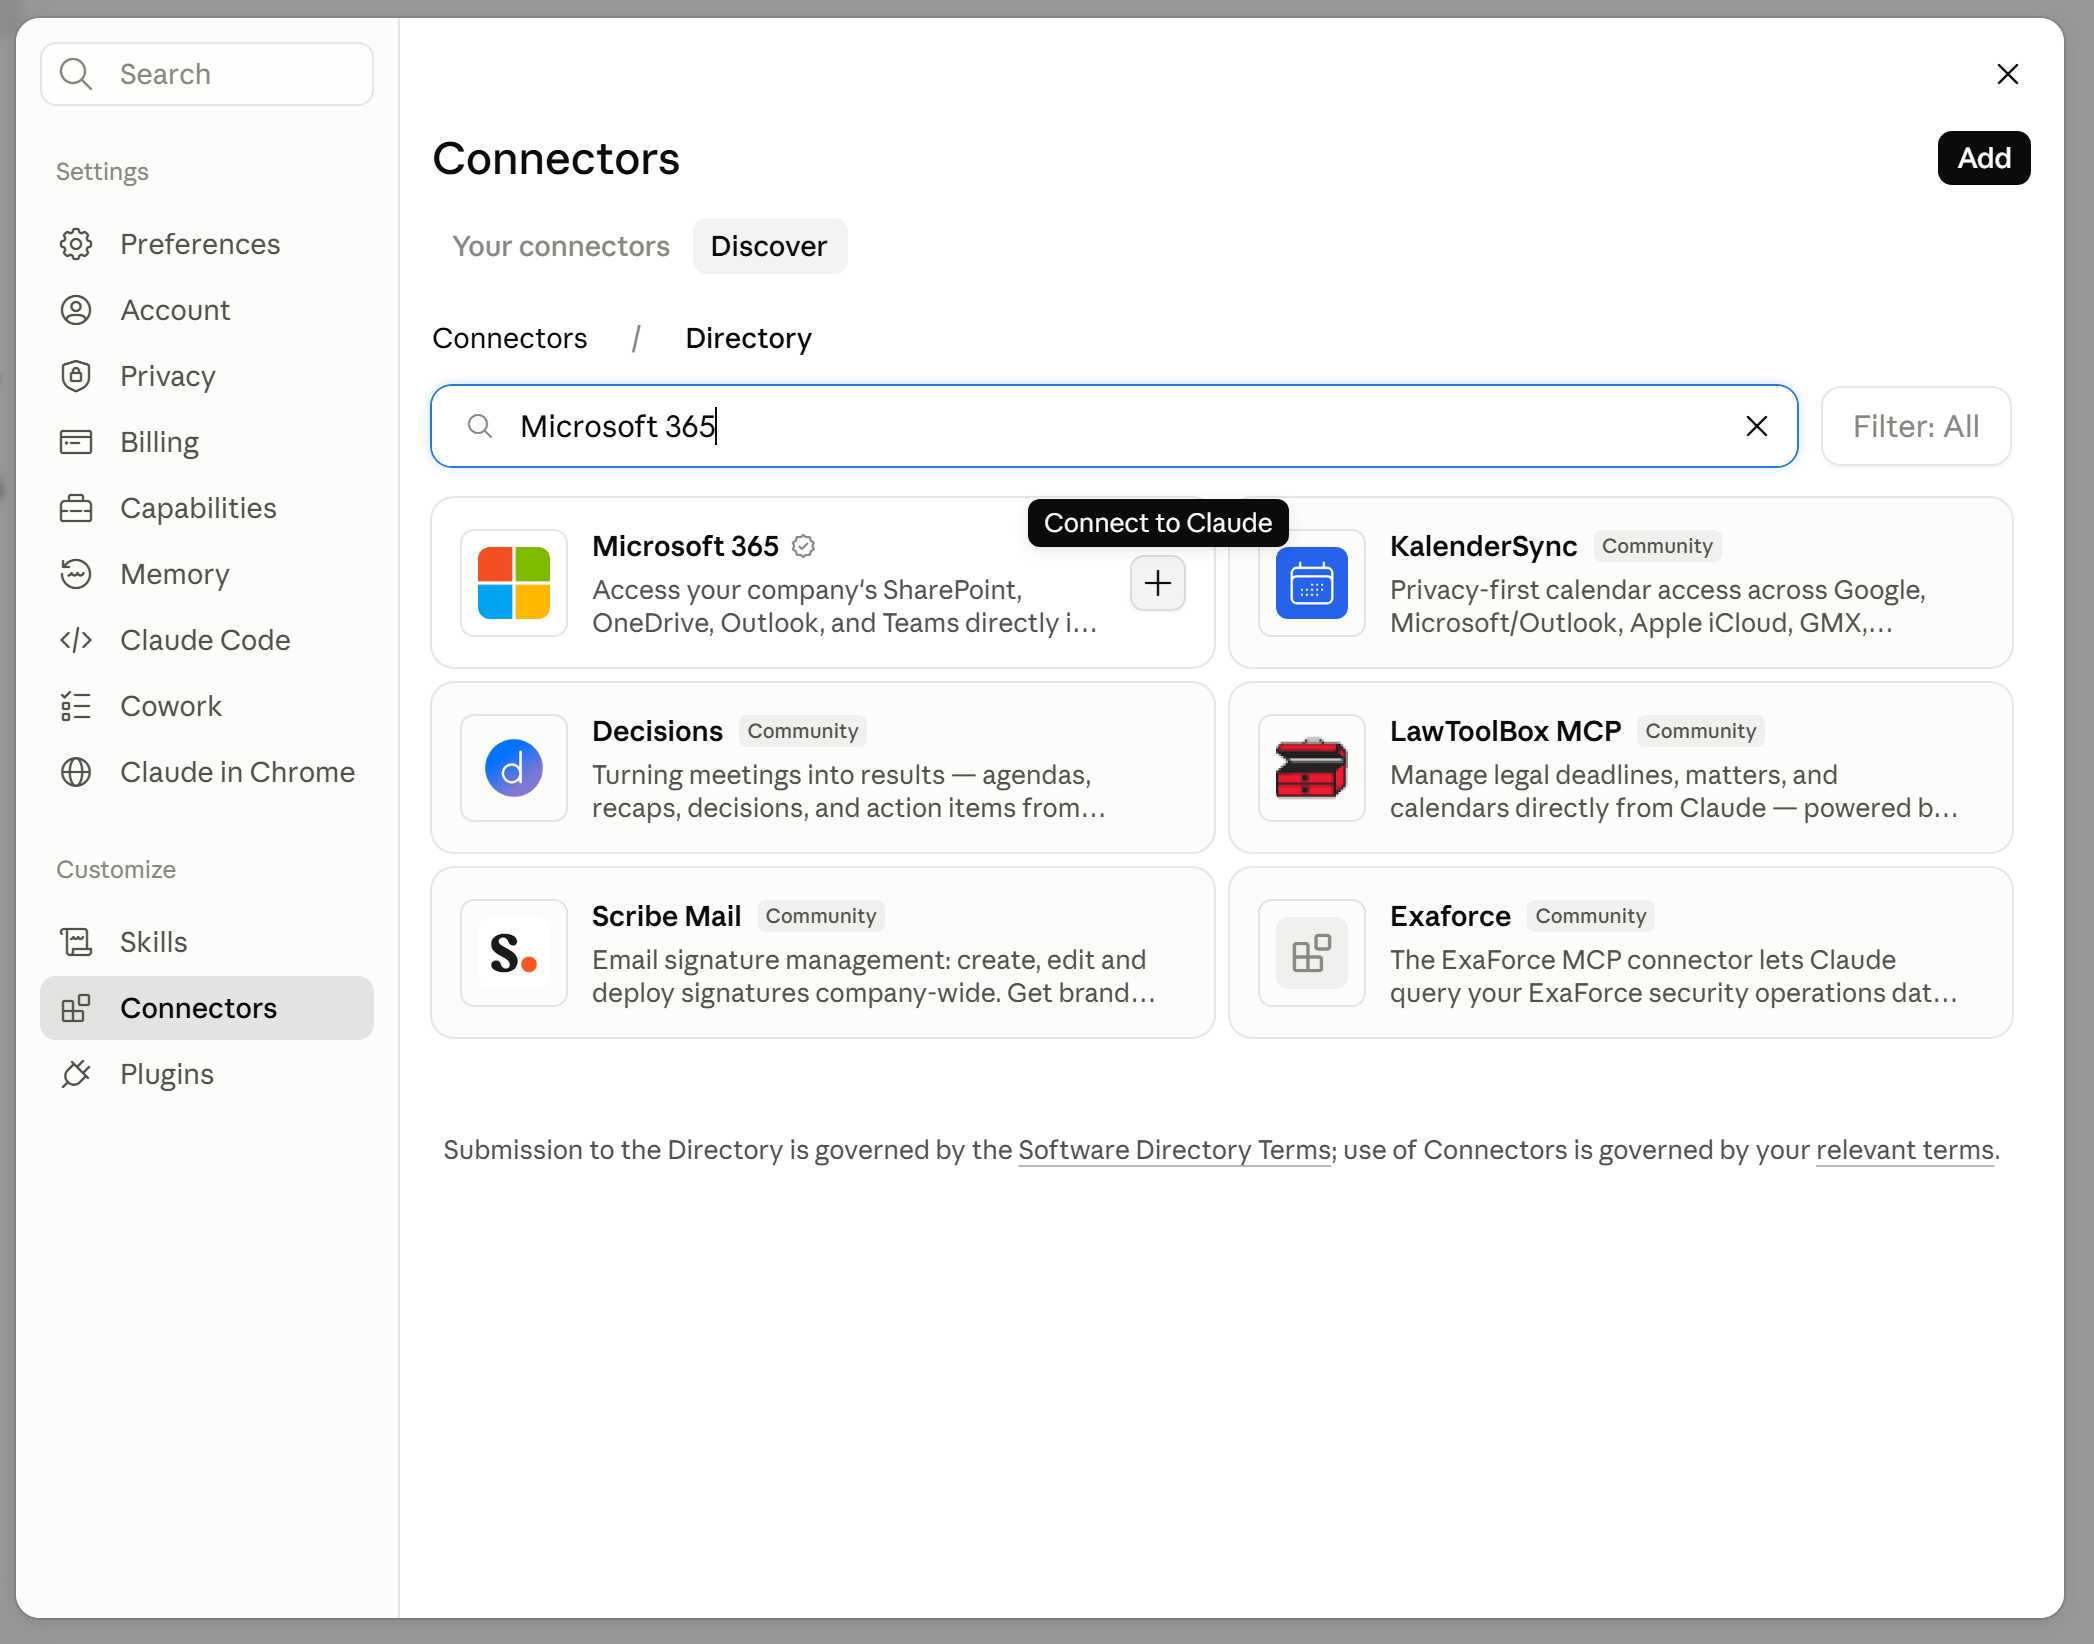The height and width of the screenshot is (1644, 2094).
Task: Open the Skills page
Action: coord(207,942)
